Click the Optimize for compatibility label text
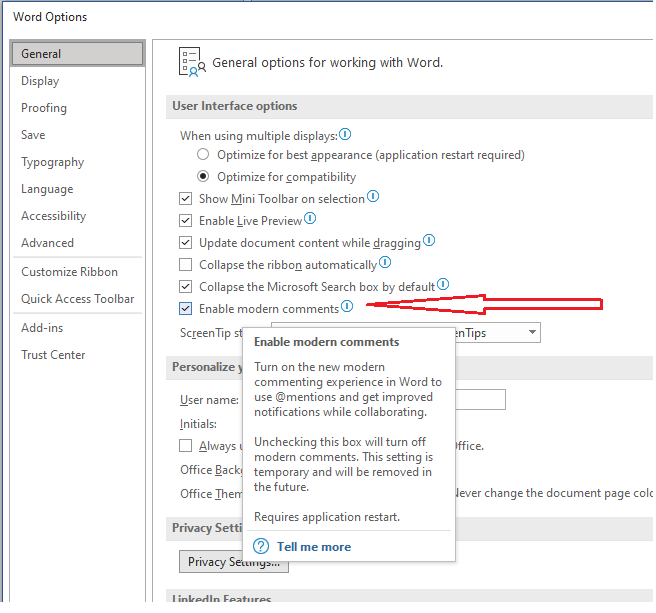The width and height of the screenshot is (656, 613). 286,177
